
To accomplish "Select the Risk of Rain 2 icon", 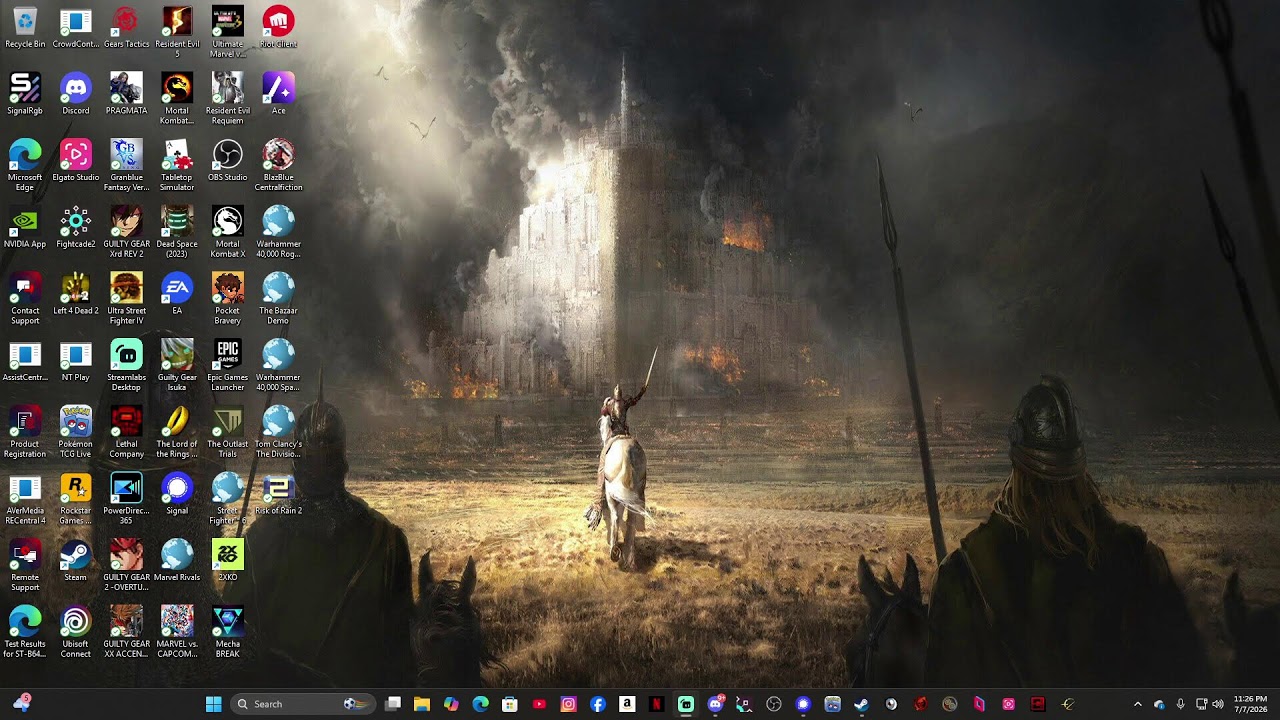I will click(x=278, y=495).
